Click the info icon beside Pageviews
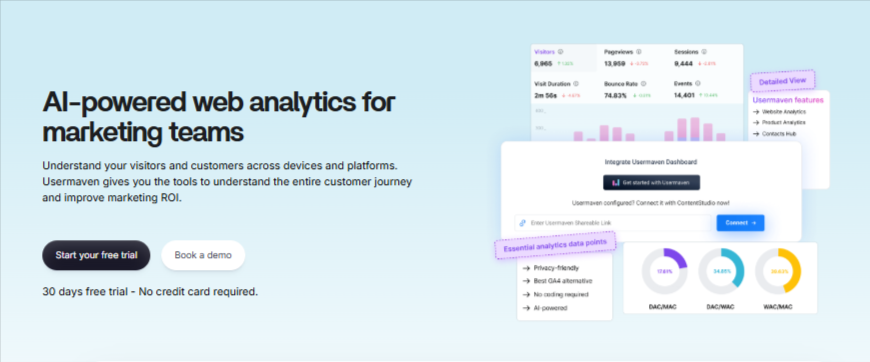 click(639, 52)
